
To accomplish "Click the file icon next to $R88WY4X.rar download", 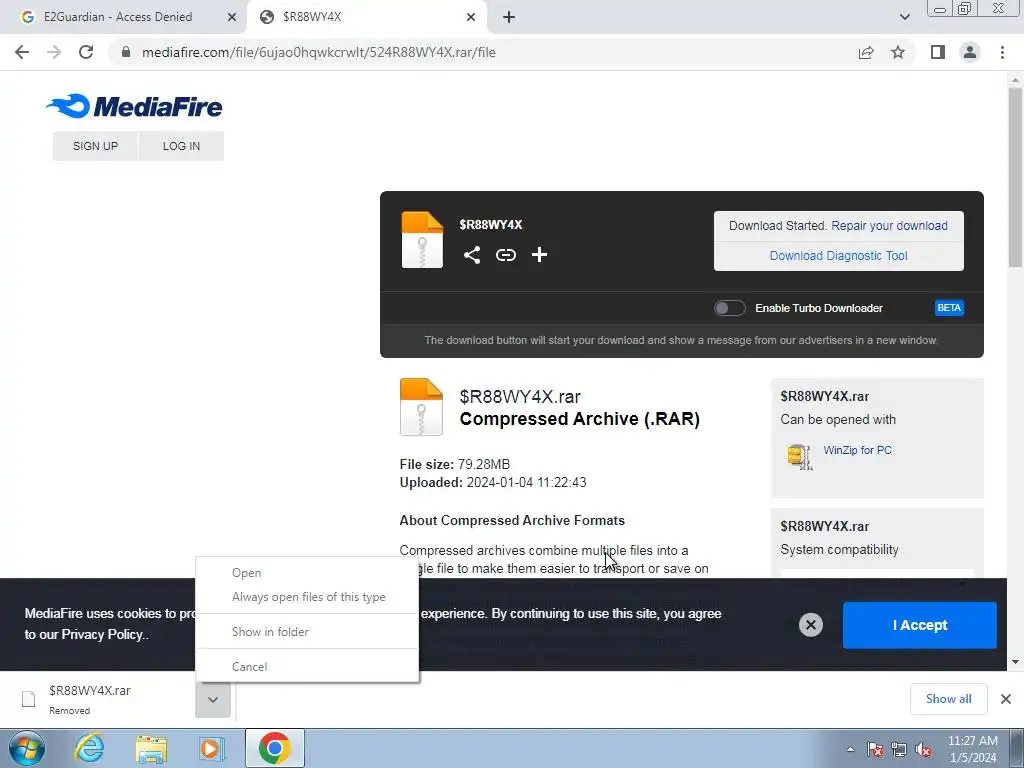I will [x=29, y=699].
